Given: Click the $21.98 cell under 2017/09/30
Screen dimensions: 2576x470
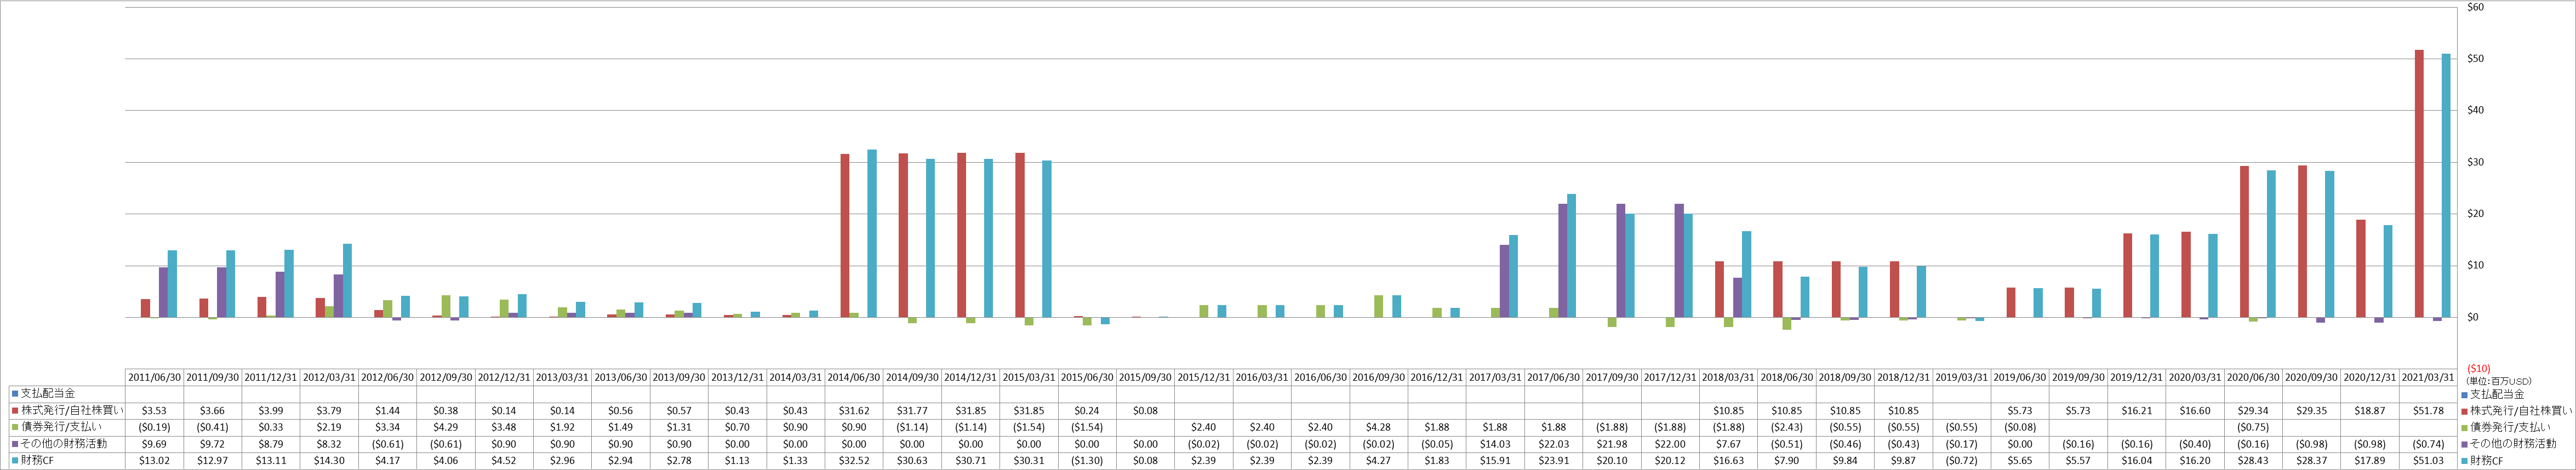Looking at the screenshot, I should 1612,444.
